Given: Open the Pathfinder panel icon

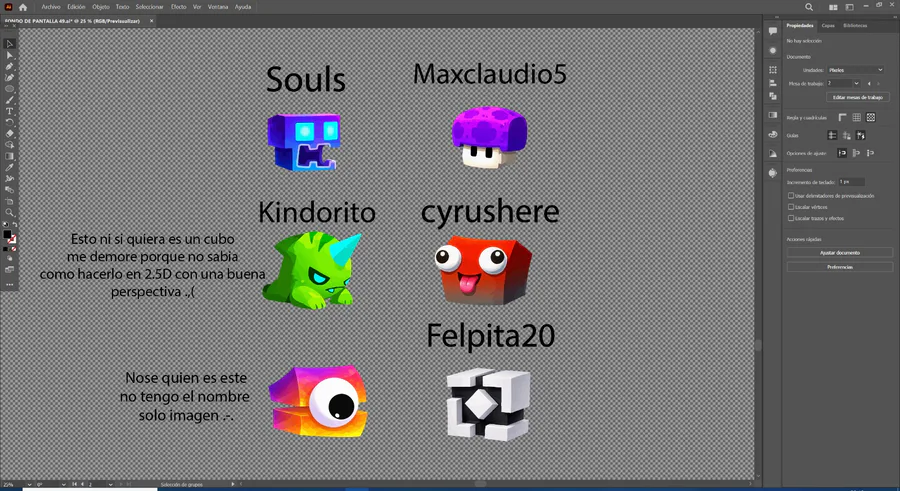Looking at the screenshot, I should pos(773,96).
